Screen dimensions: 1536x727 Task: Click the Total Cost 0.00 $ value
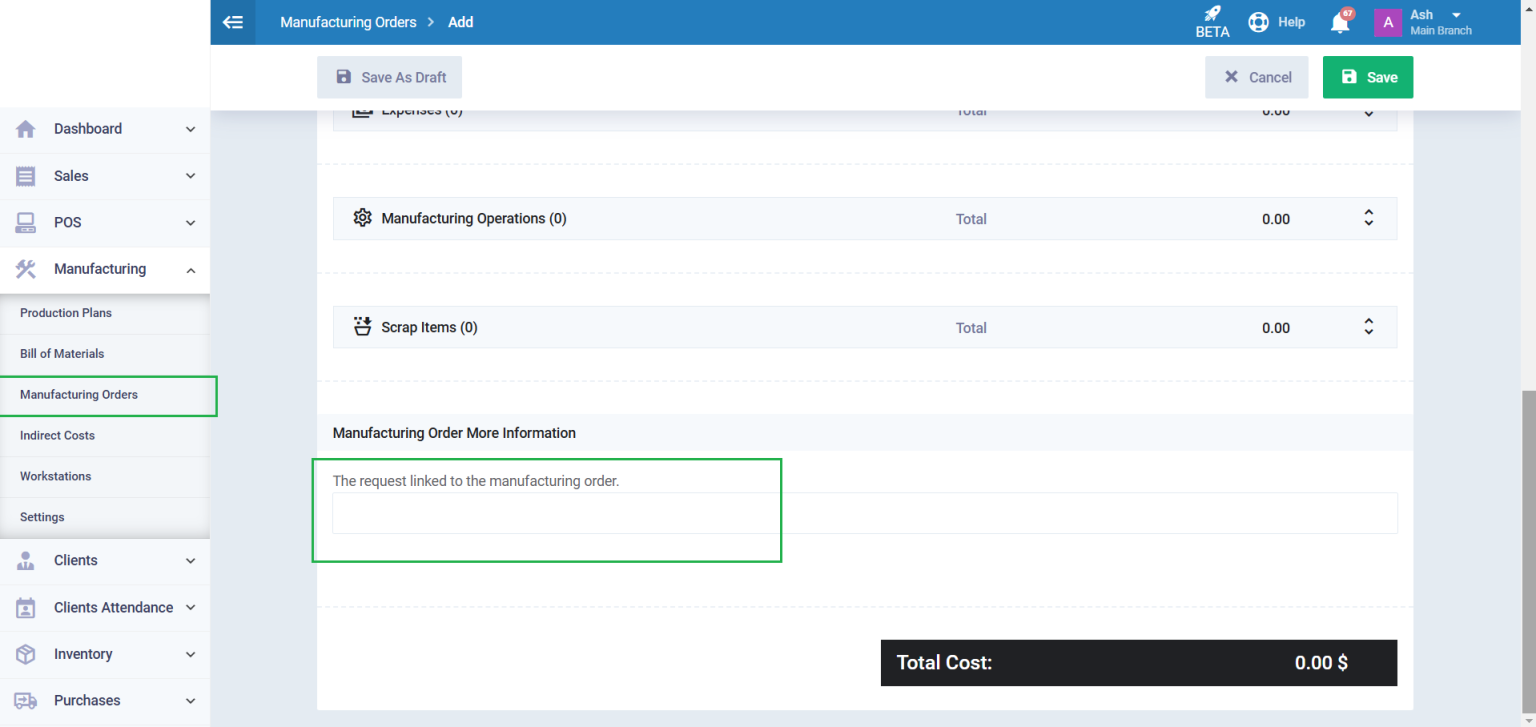[x=1321, y=663]
